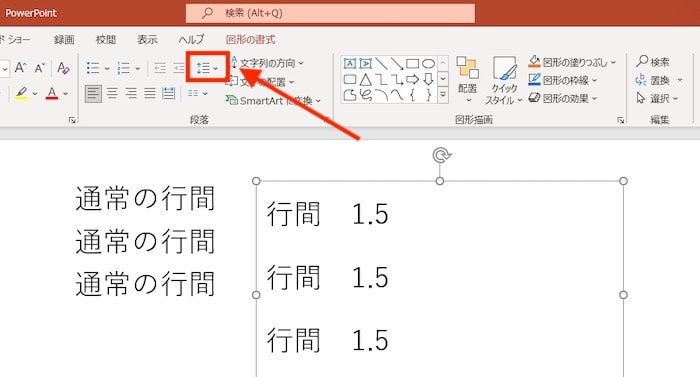Move the shapes gallery down one row
This screenshot has height=377, width=700.
tap(443, 79)
